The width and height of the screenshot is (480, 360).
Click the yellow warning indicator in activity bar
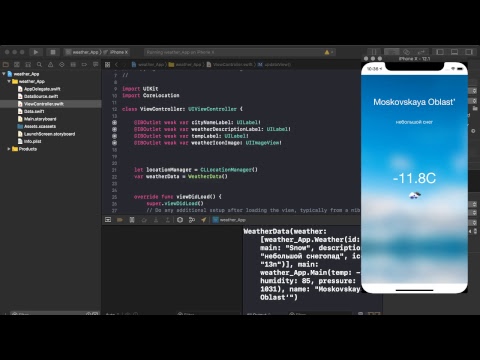tap(327, 52)
